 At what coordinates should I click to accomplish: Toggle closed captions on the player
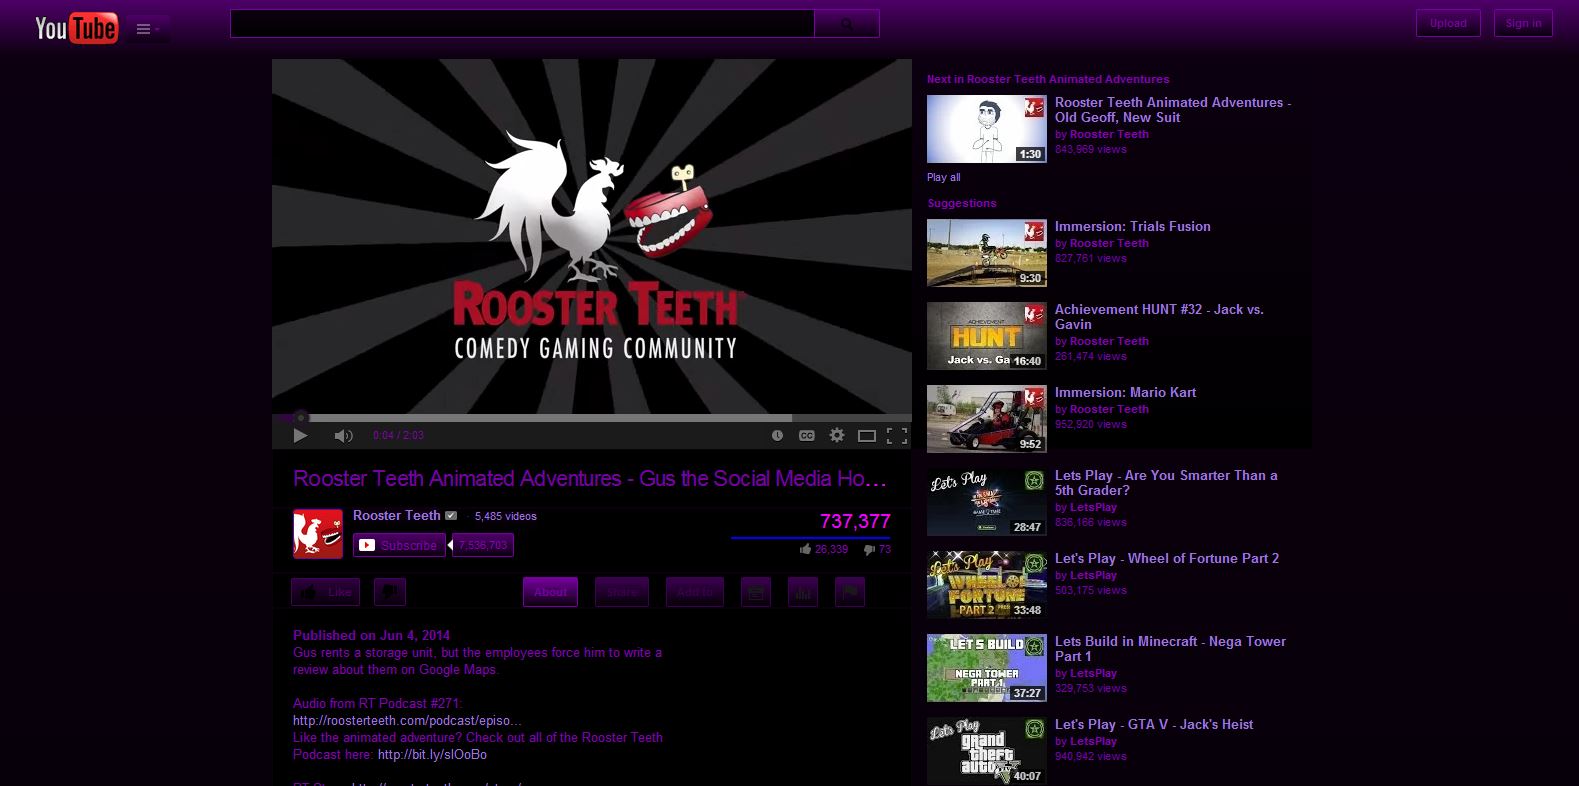point(806,435)
